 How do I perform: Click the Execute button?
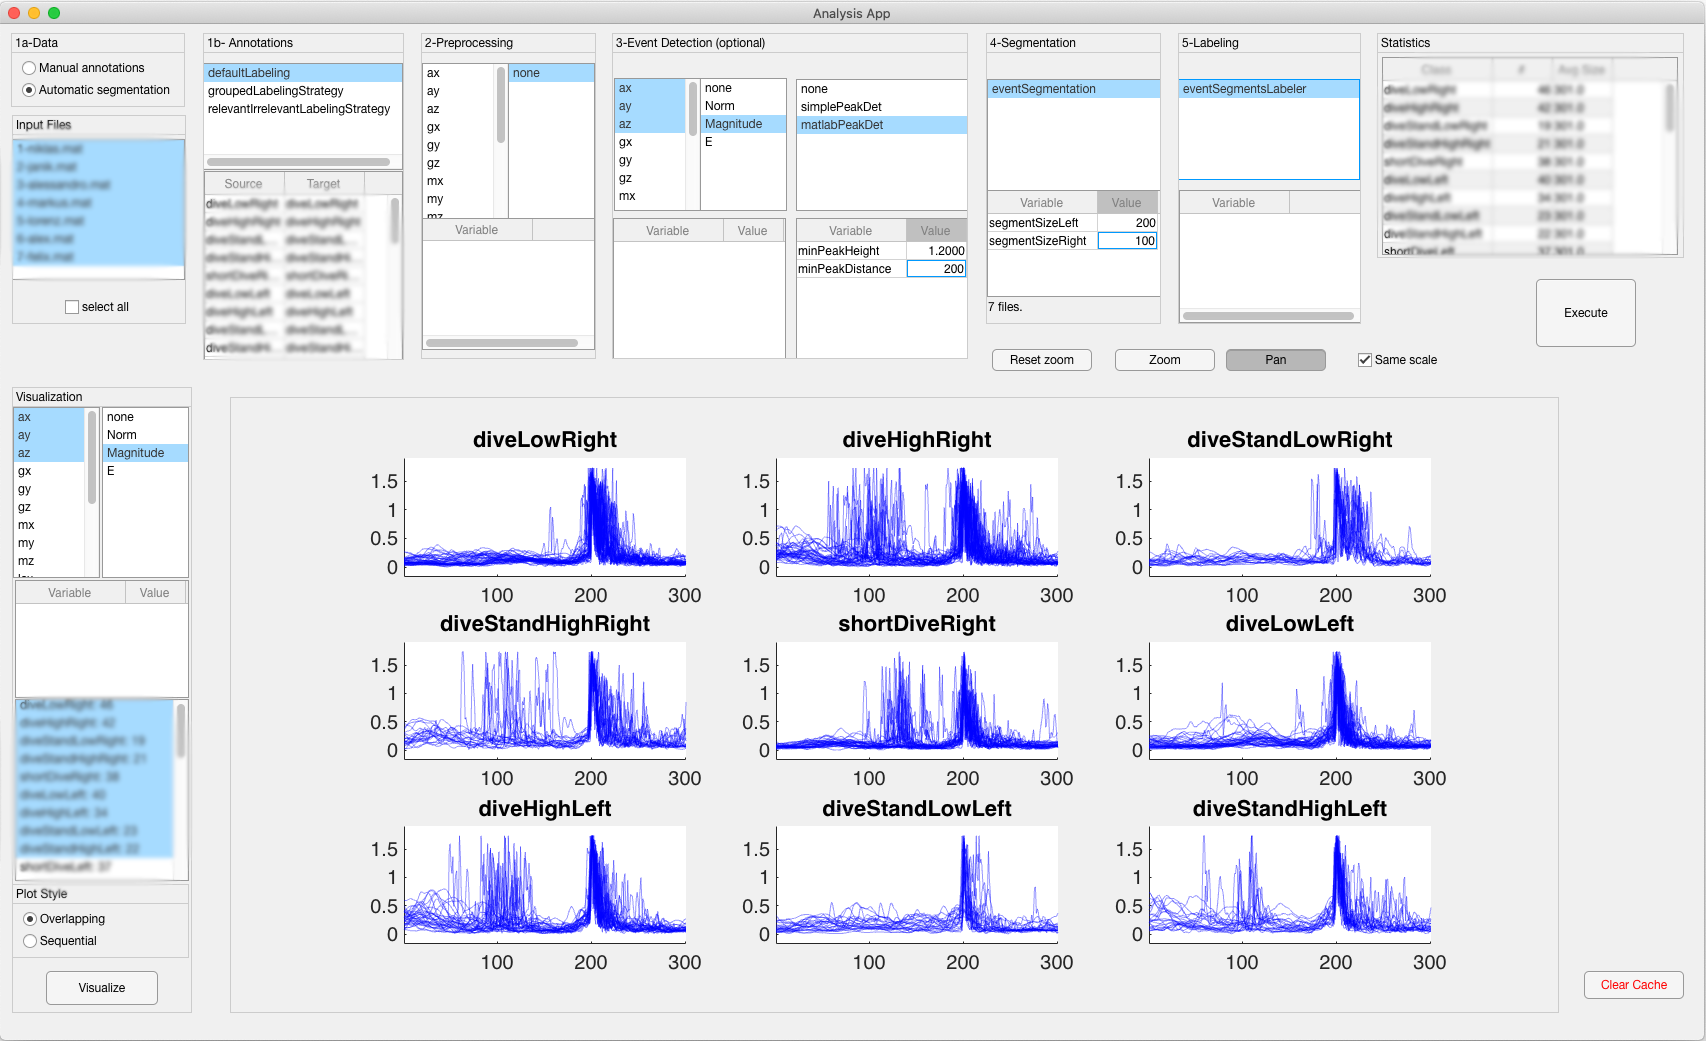coord(1585,313)
